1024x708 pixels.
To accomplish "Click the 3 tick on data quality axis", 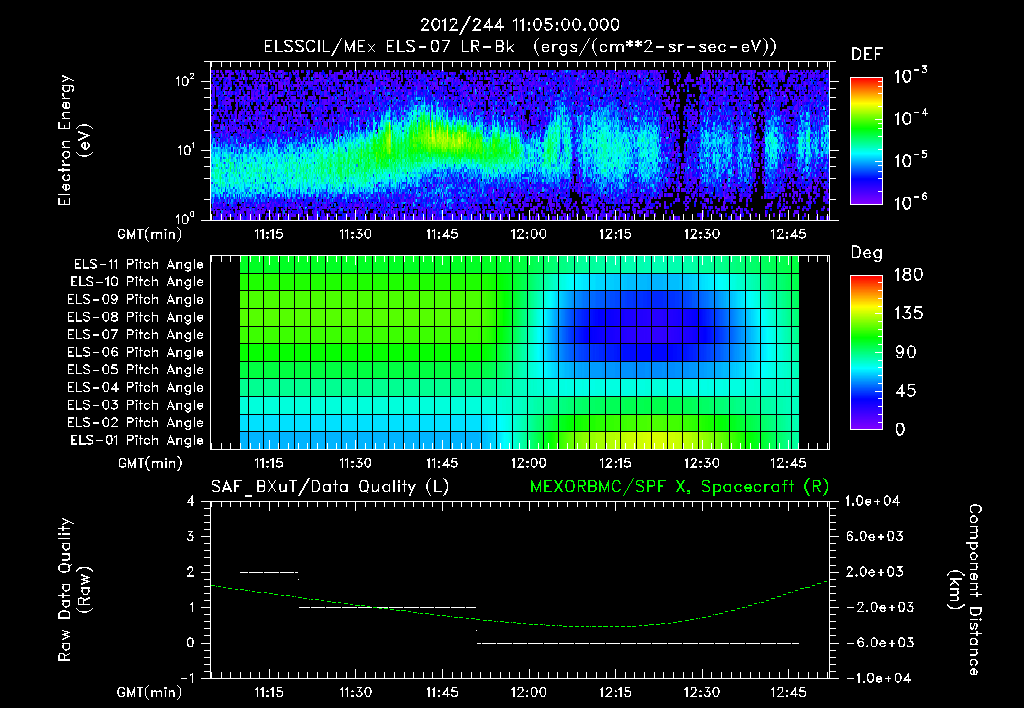I will coord(191,536).
